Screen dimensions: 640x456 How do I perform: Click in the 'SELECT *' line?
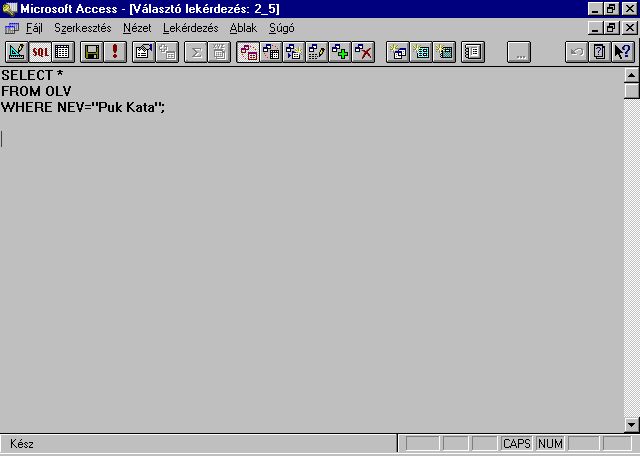tap(32, 75)
